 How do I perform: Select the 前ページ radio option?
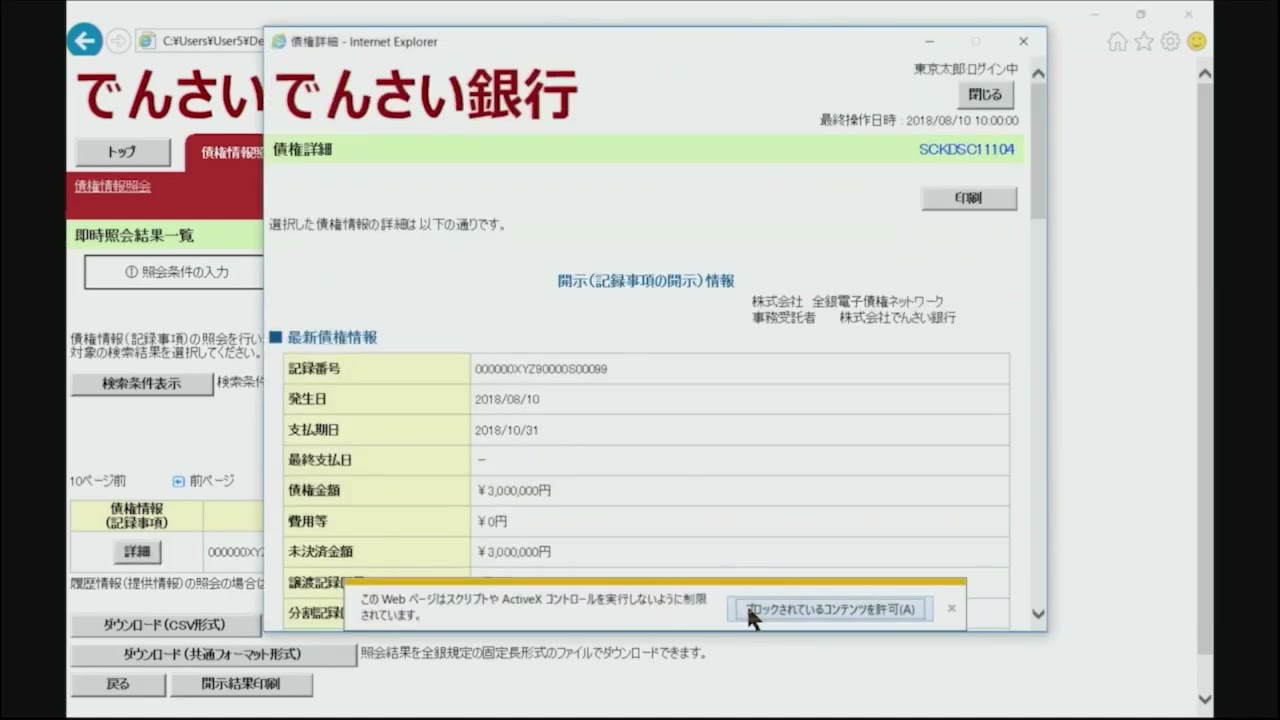(x=177, y=481)
